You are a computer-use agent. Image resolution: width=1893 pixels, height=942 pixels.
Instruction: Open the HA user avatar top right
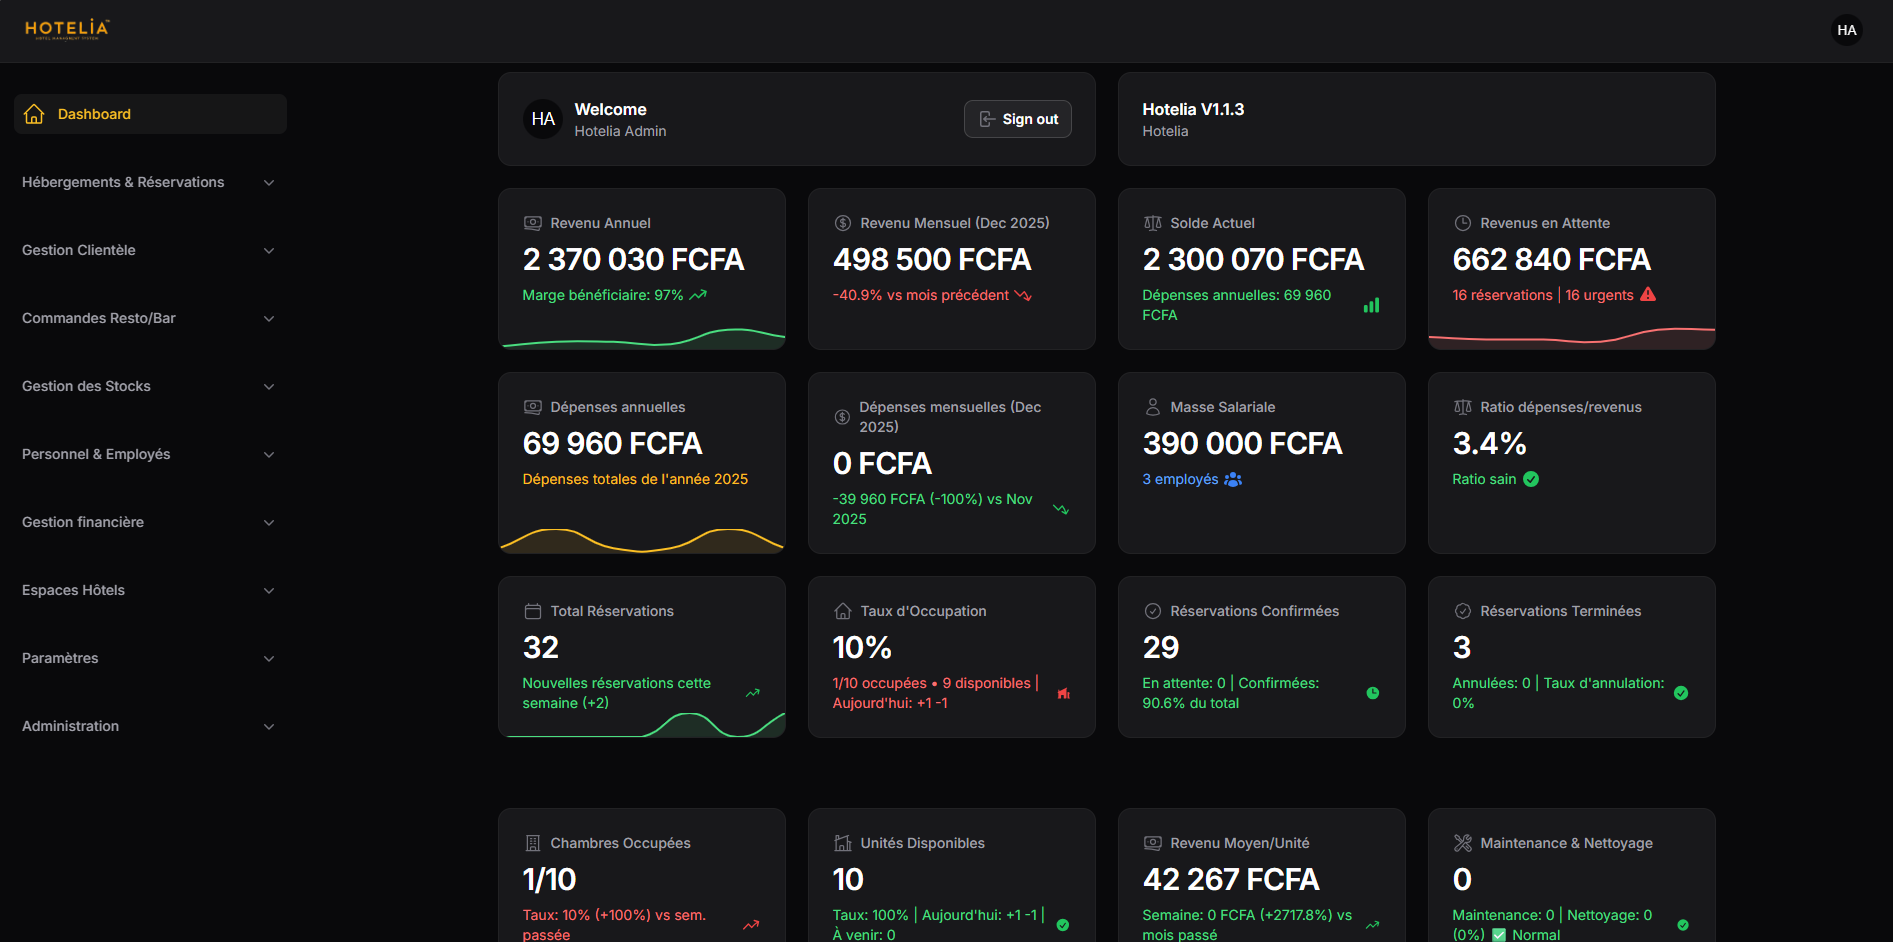tap(1846, 30)
